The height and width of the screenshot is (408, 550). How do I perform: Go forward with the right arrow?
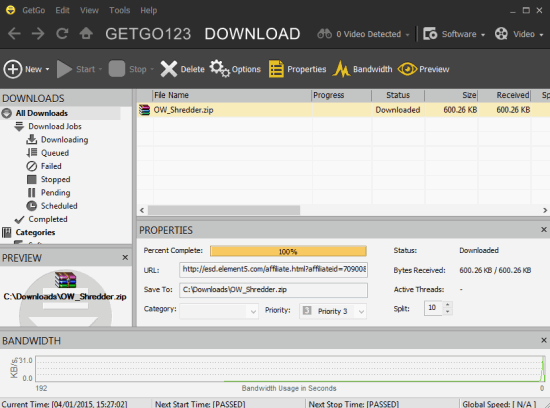pos(38,34)
